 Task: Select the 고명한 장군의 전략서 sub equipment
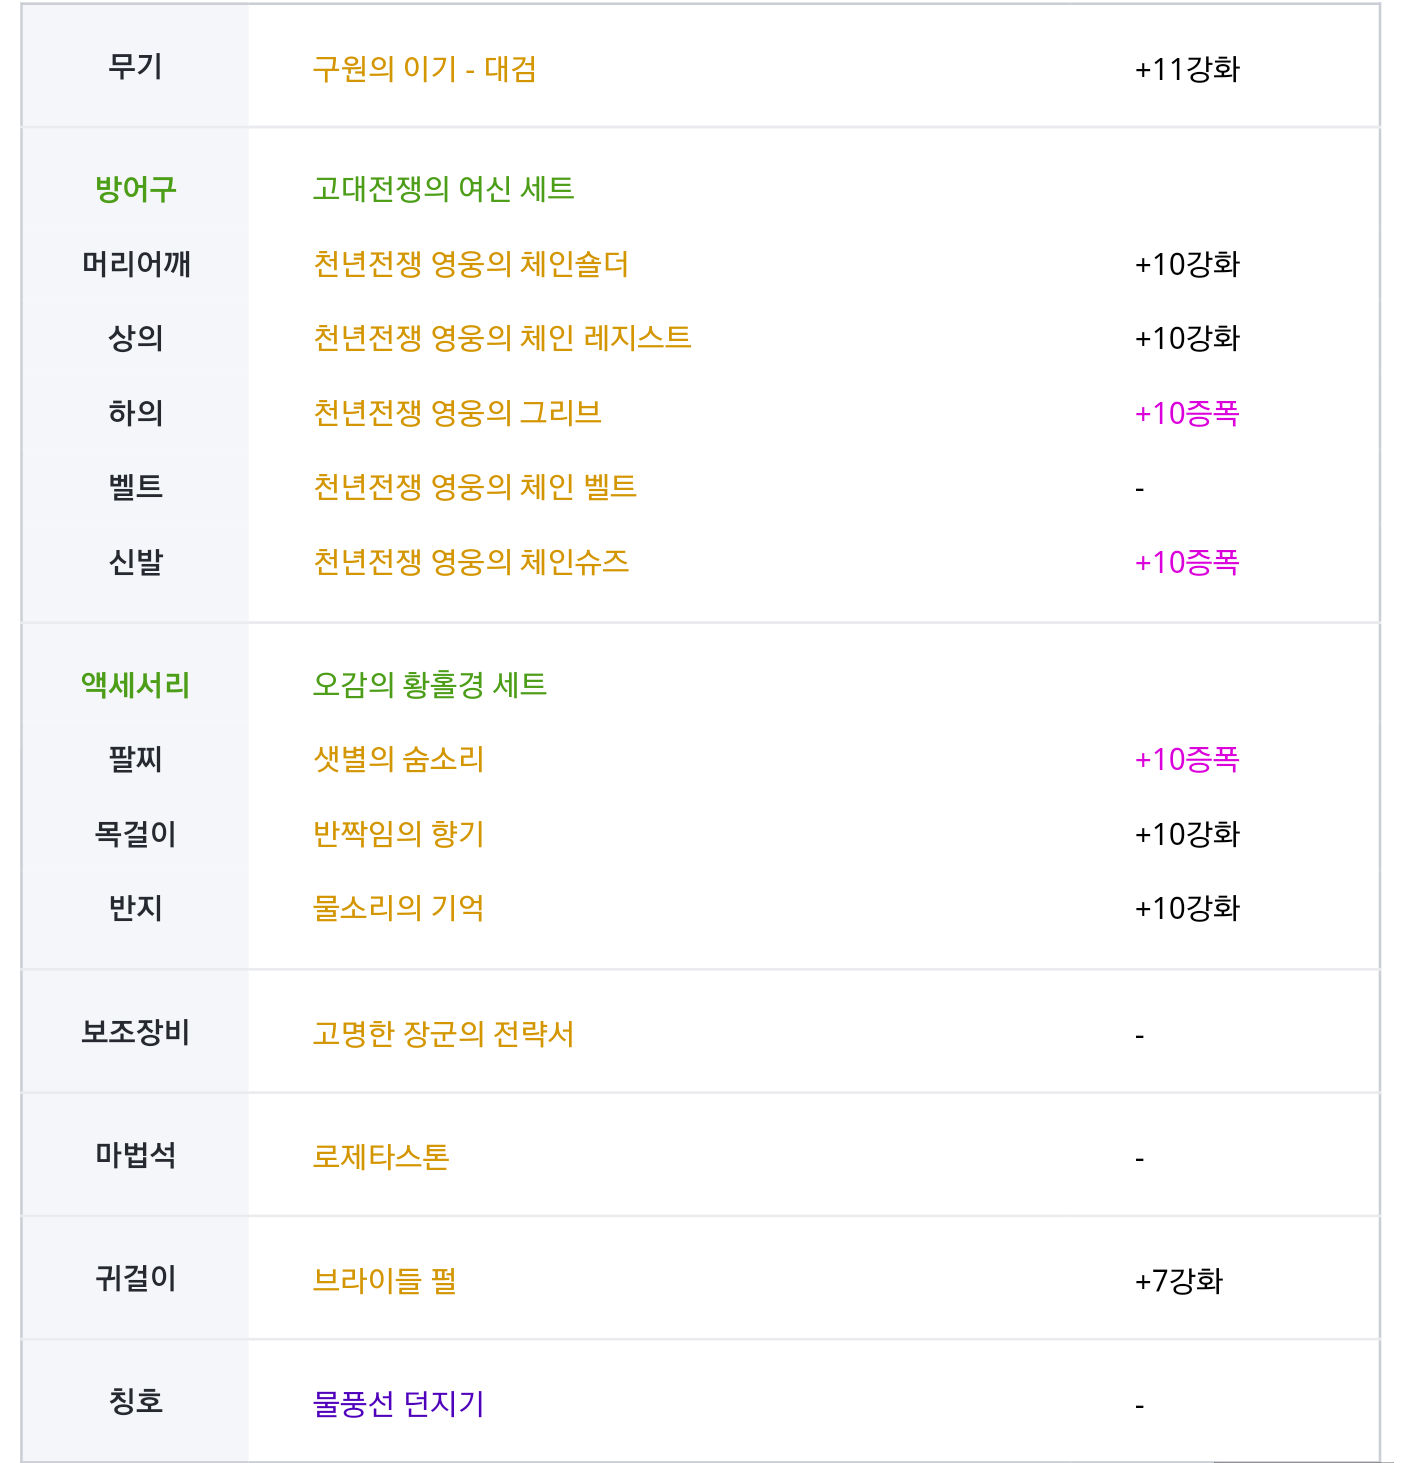coord(443,1033)
